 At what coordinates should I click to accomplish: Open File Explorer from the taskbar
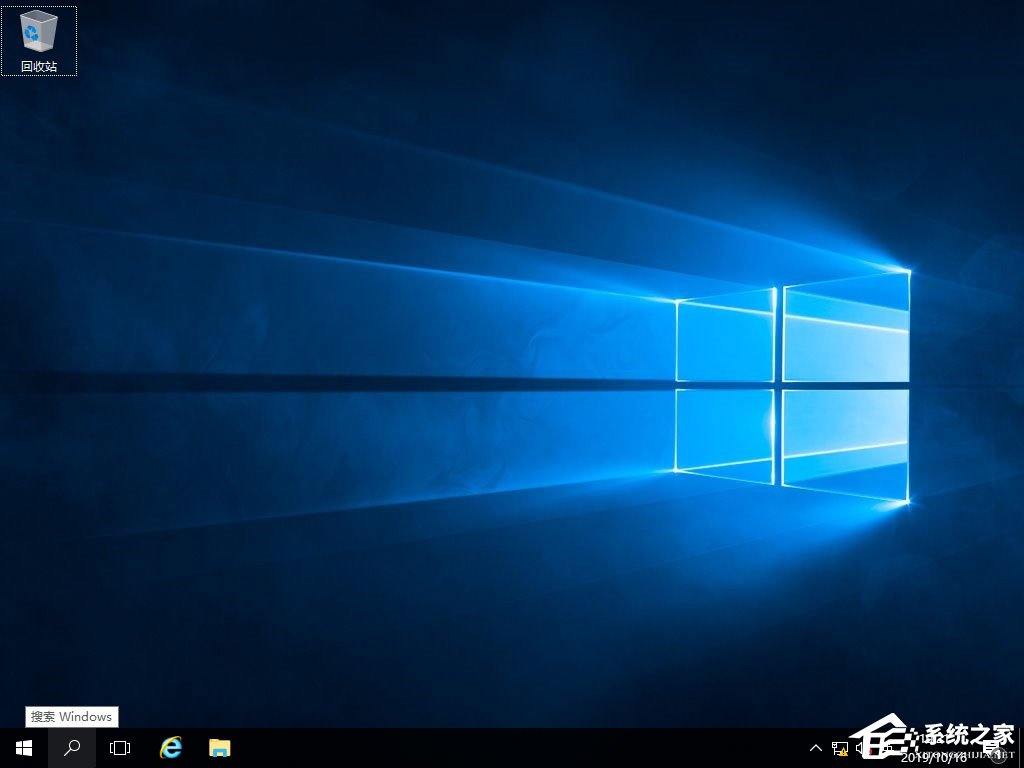(x=218, y=747)
